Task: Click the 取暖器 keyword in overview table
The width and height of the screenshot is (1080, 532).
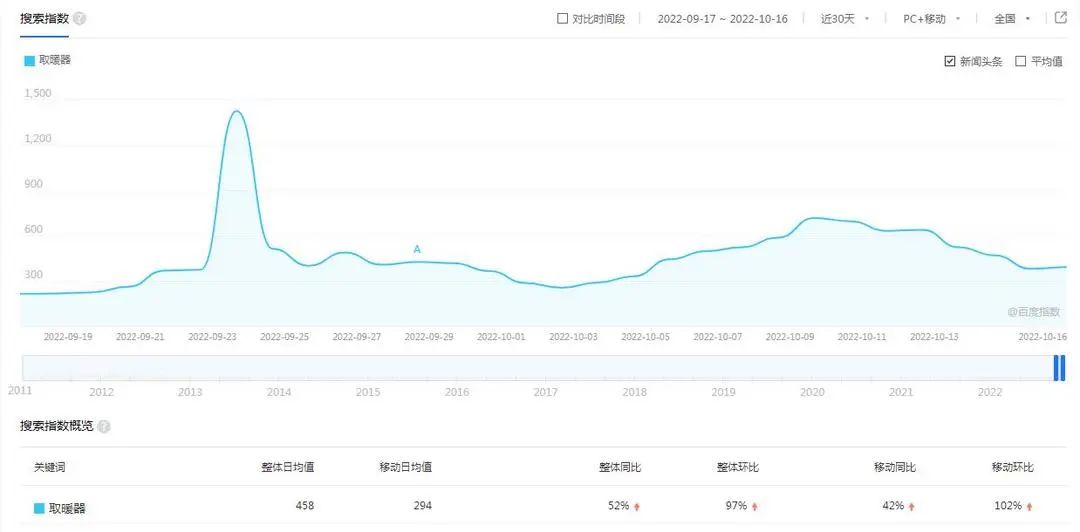Action: [67, 508]
